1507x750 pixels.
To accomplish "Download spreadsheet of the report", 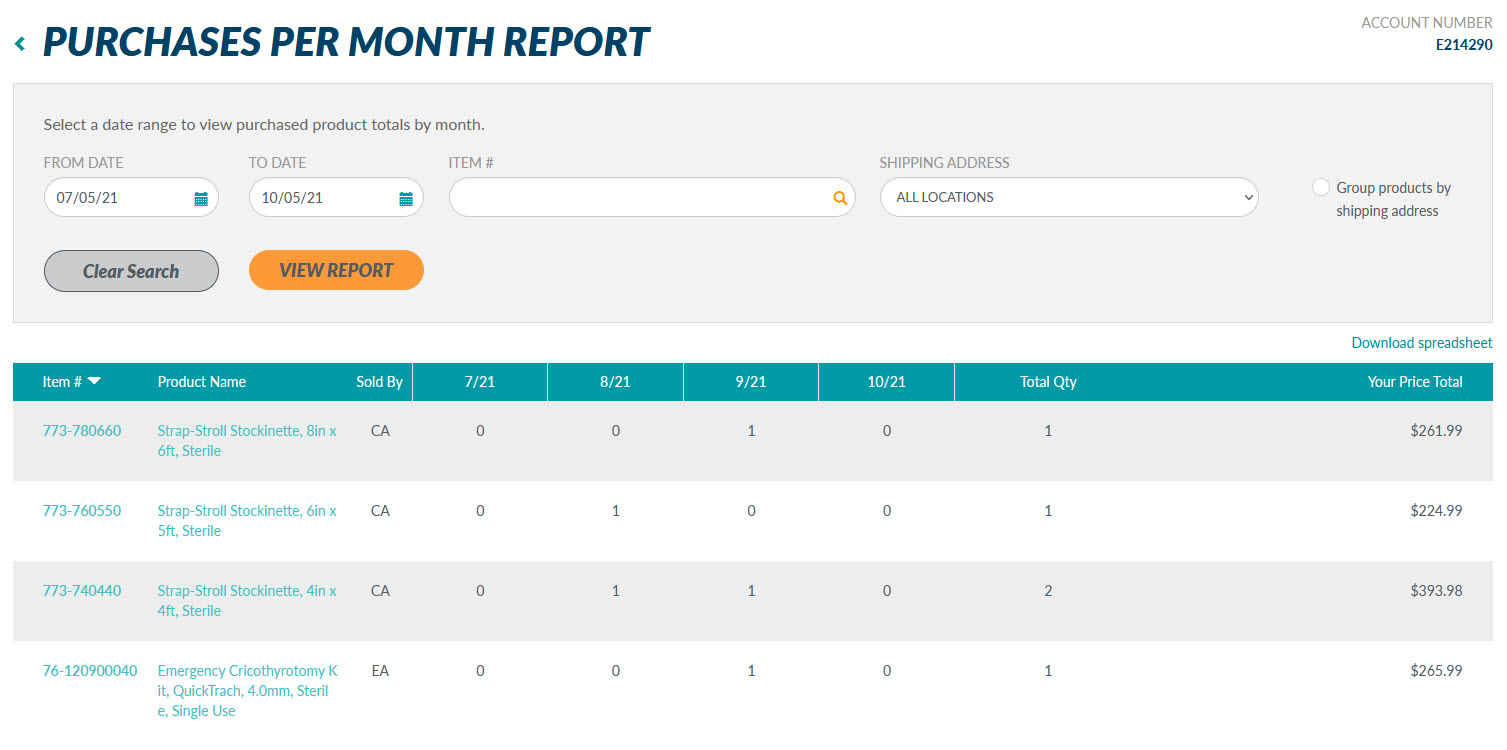I will point(1421,343).
